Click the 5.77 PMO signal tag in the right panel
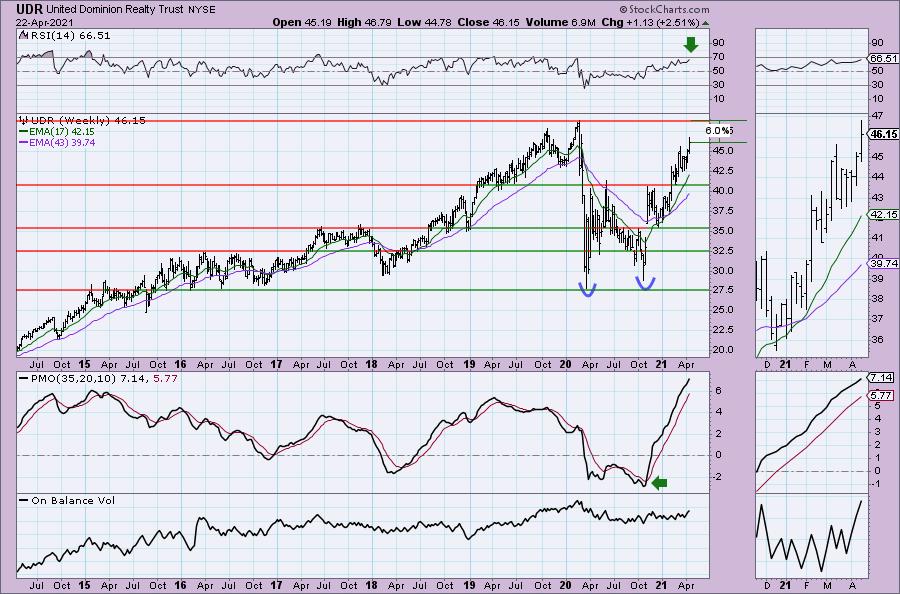This screenshot has height=594, width=900. pyautogui.click(x=880, y=395)
